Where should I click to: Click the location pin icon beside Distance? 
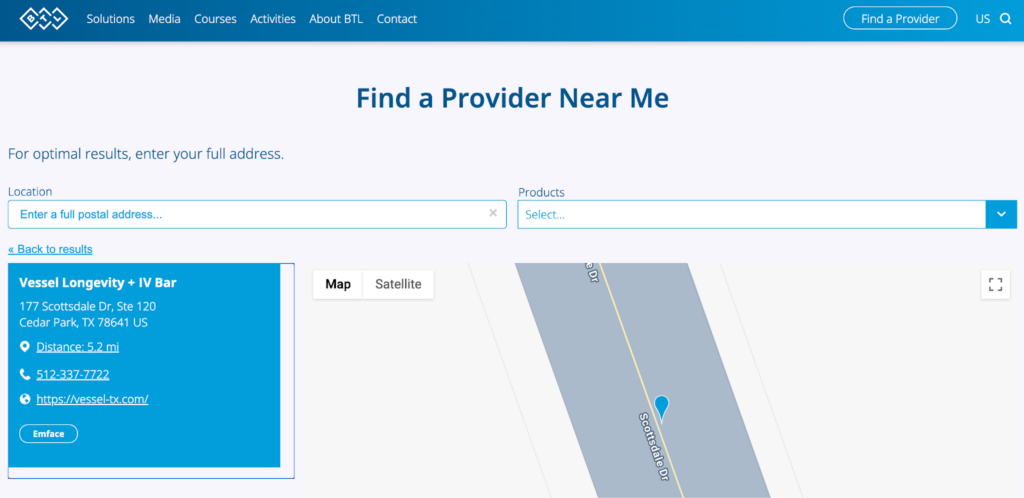tap(25, 347)
